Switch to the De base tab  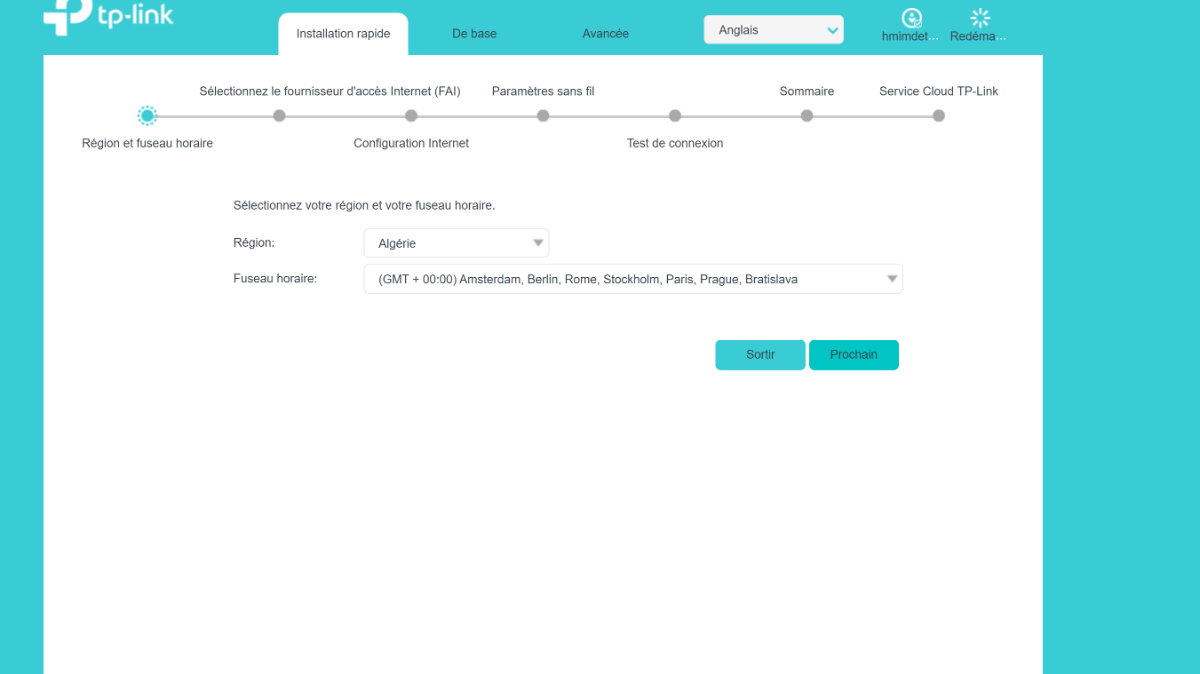(x=474, y=34)
